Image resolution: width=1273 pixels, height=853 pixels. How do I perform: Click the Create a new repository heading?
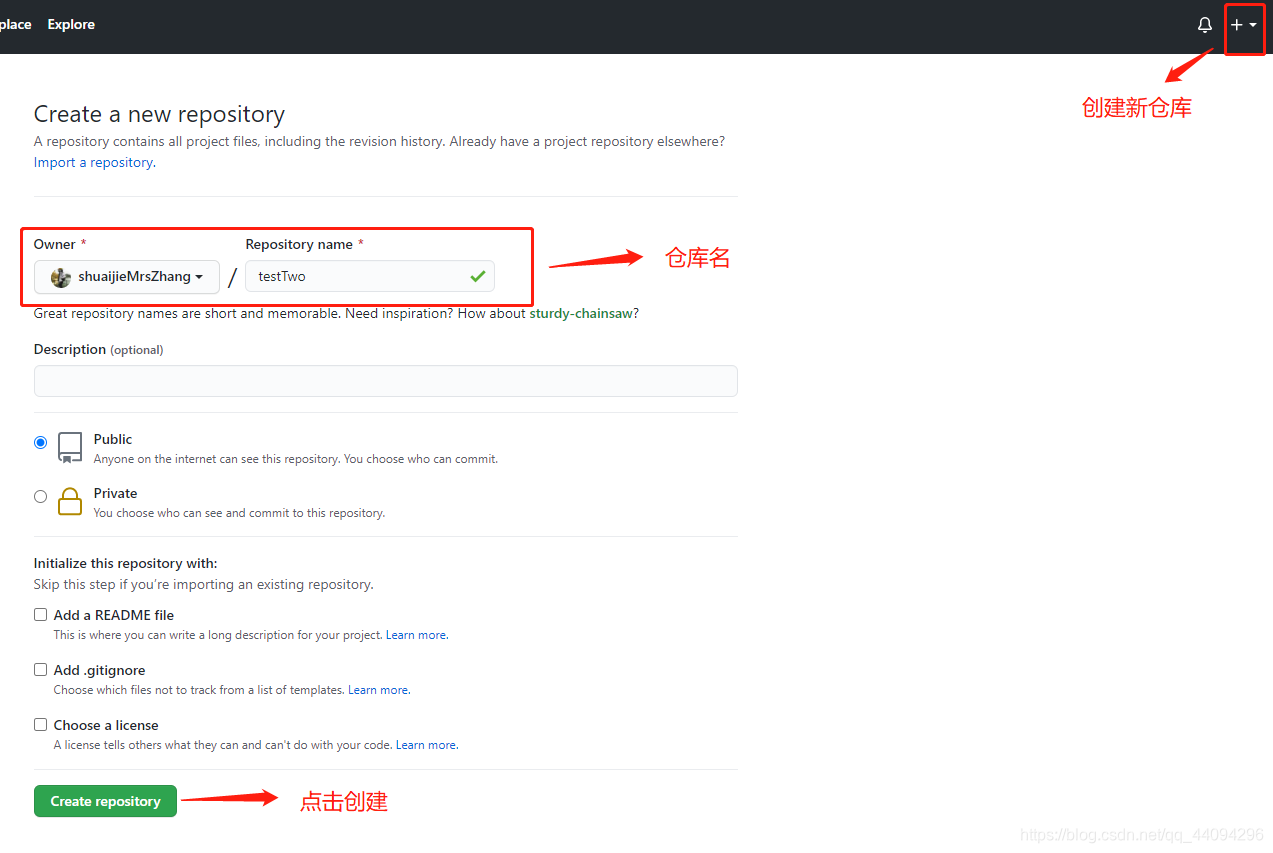159,114
